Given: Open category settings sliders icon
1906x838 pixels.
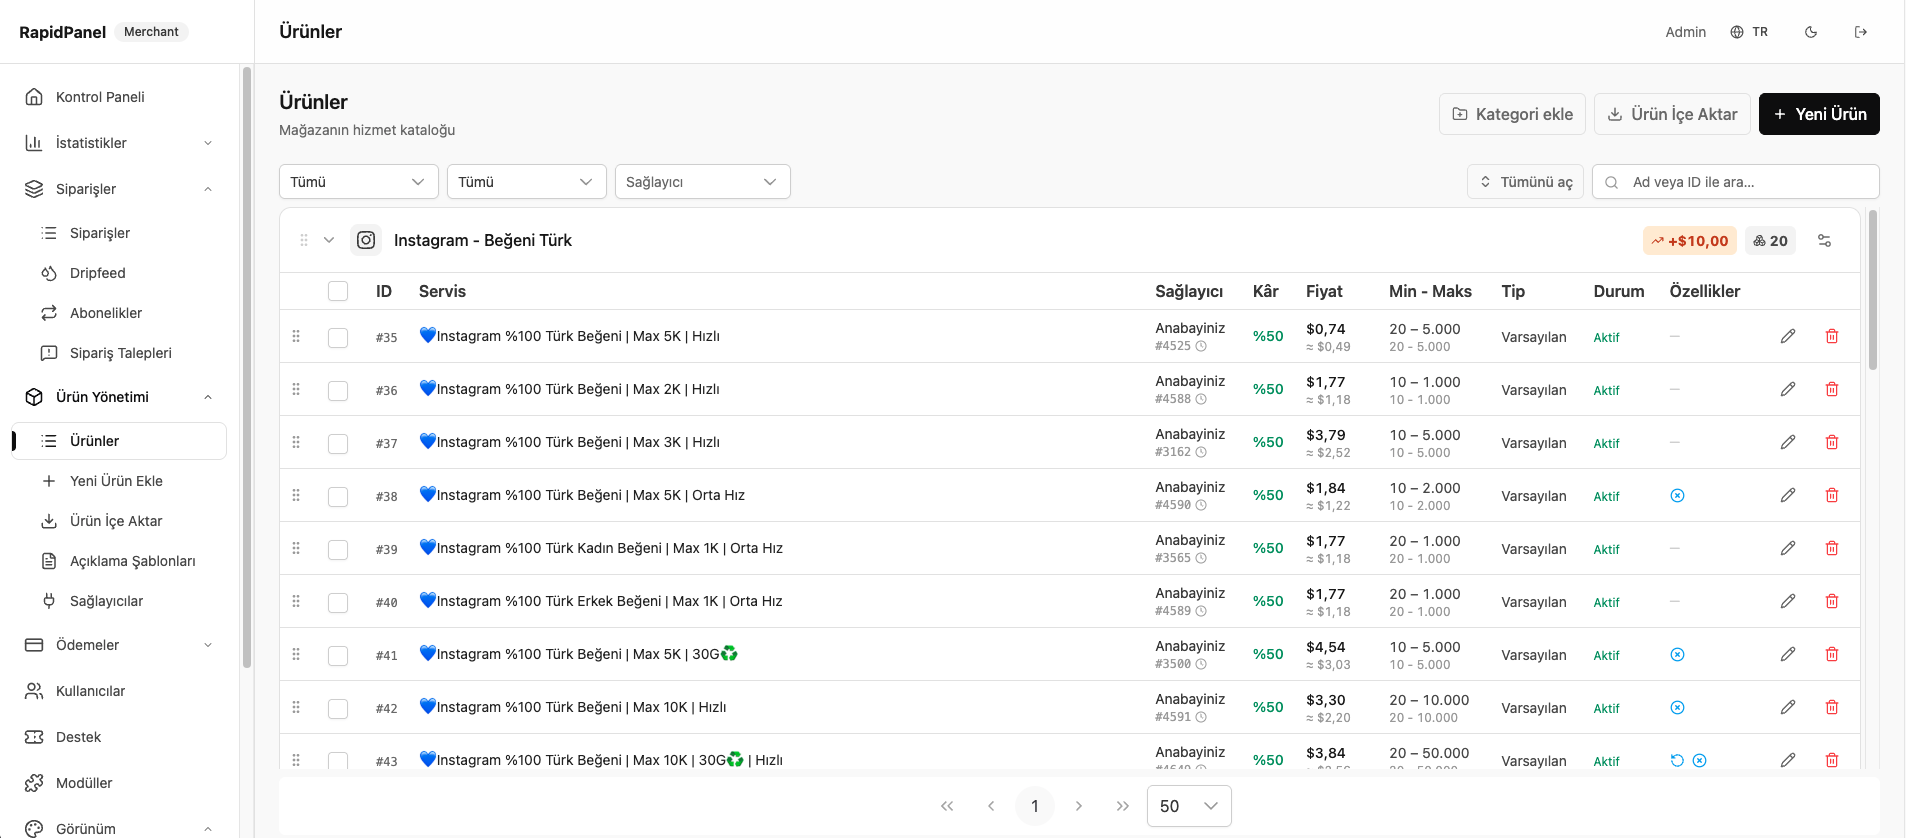Looking at the screenshot, I should [1824, 241].
